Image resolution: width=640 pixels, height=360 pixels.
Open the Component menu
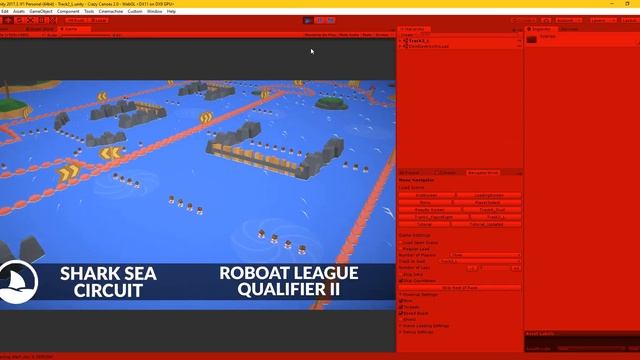(68, 11)
